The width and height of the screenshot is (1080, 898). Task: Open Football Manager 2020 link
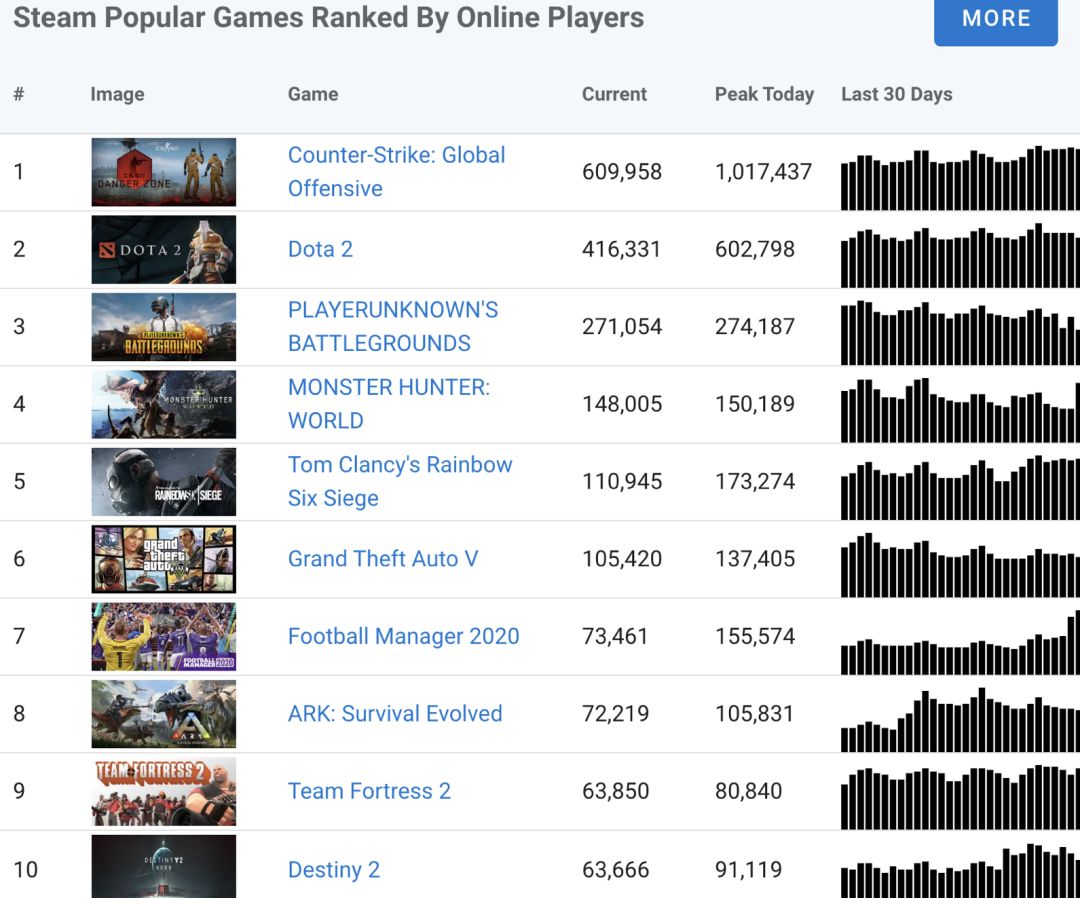(404, 636)
